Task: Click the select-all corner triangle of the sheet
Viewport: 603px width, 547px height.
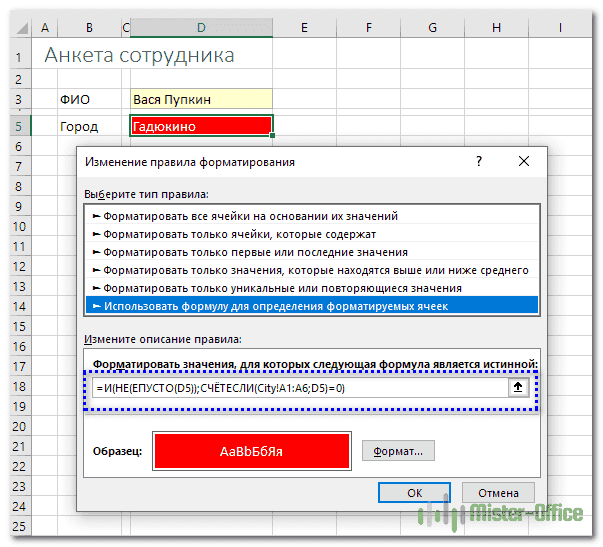Action: 22,28
